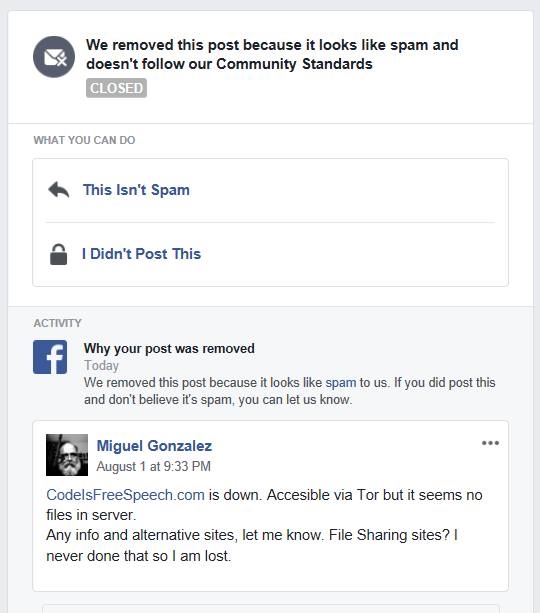540x613 pixels.
Task: Click the spam envelope icon in header
Action: [x=54, y=57]
